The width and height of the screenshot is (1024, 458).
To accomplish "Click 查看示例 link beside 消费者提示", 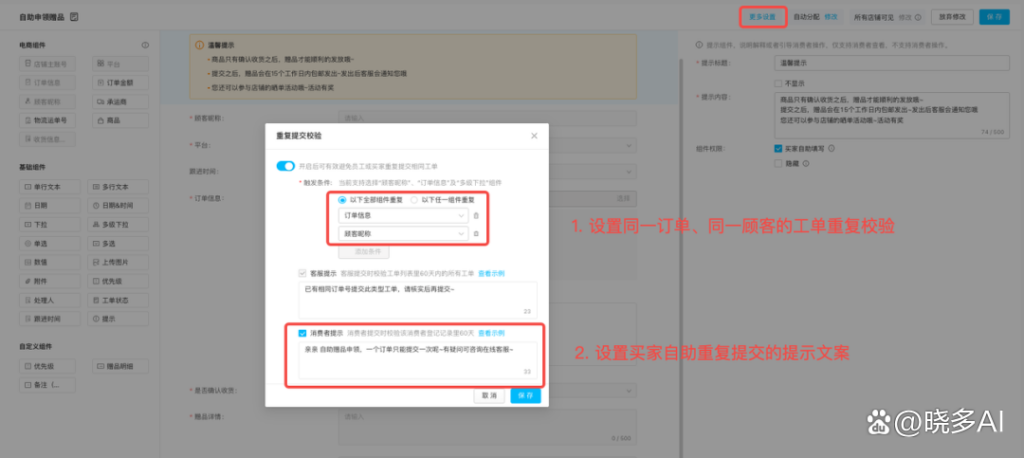I will click(x=491, y=333).
